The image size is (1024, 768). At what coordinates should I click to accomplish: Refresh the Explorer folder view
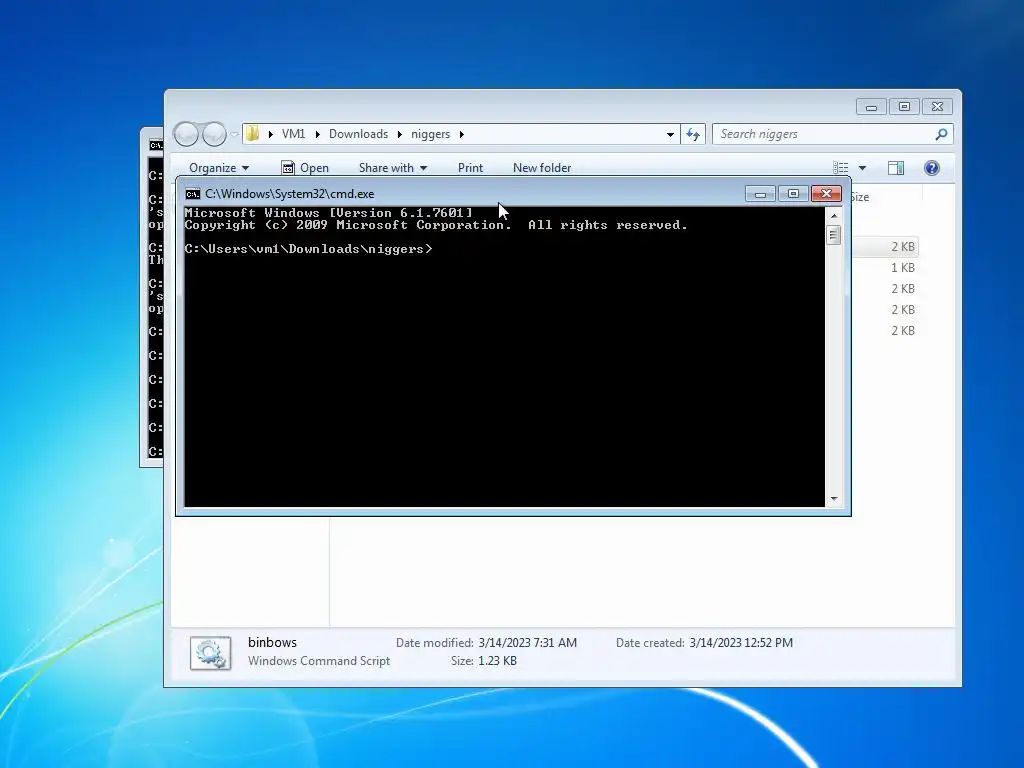tap(693, 135)
